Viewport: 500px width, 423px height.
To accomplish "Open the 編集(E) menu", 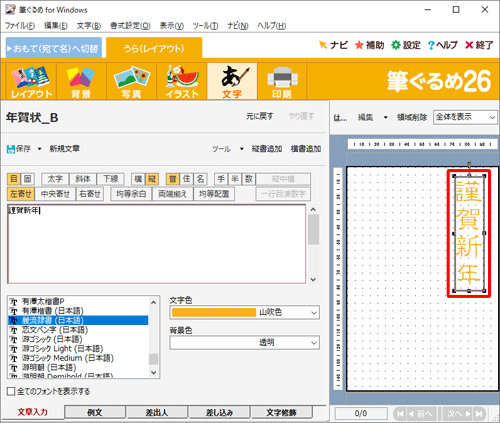I will click(x=56, y=26).
